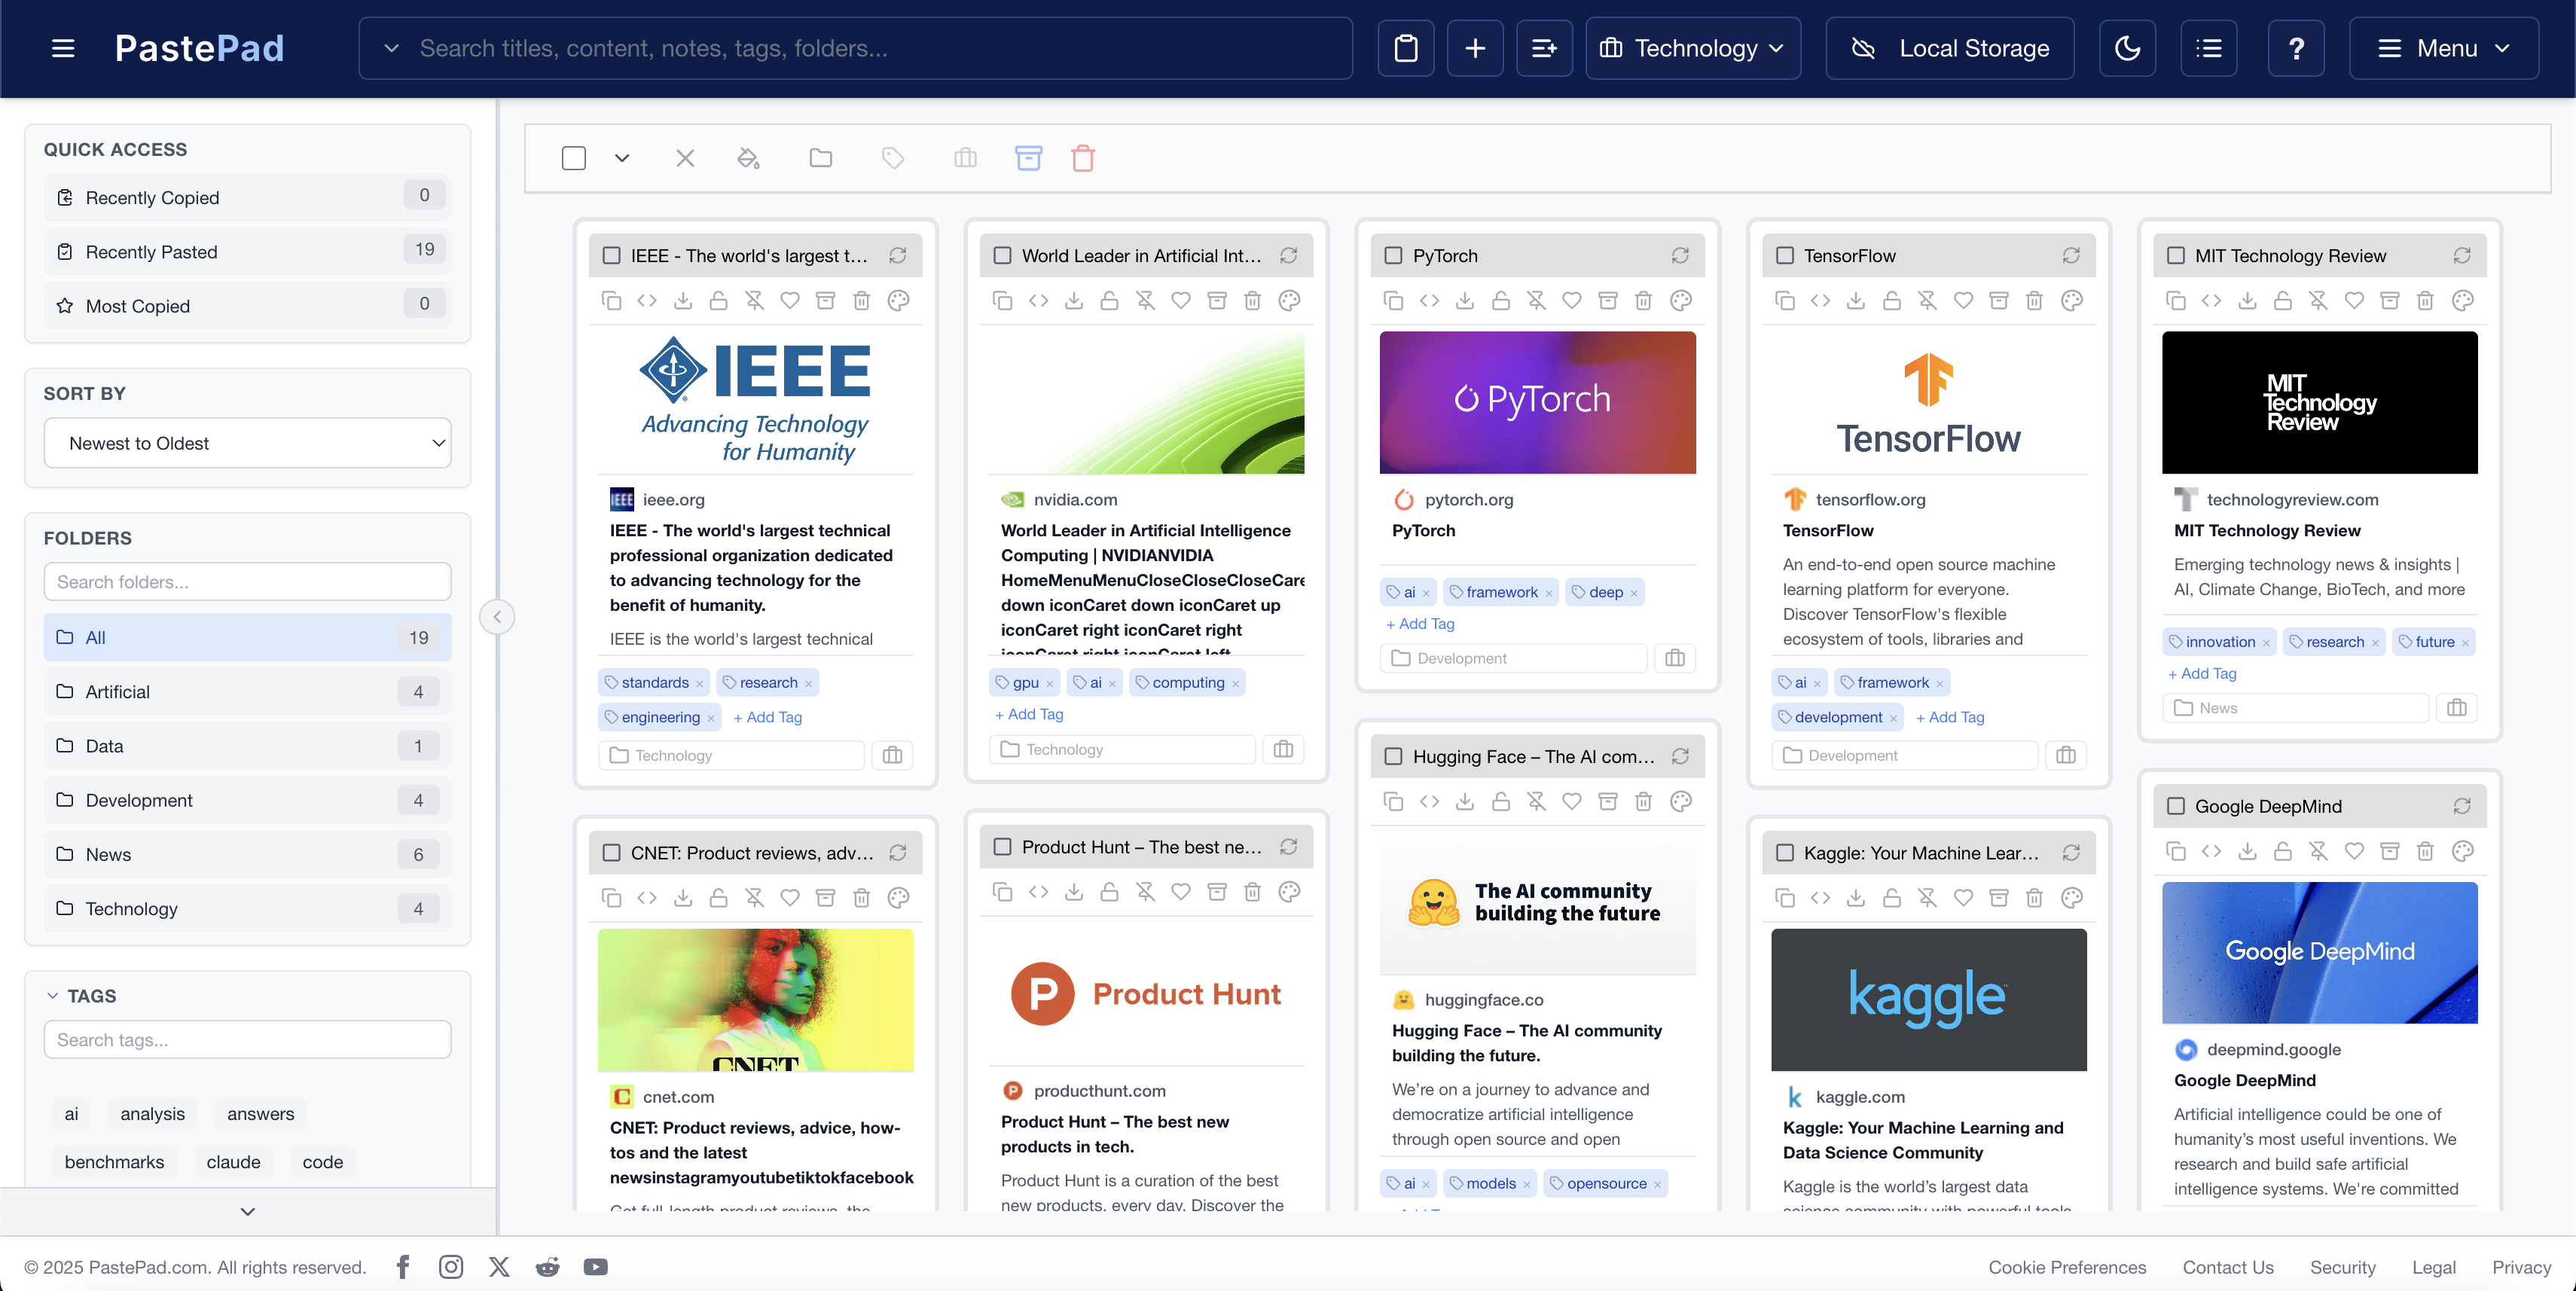This screenshot has width=2576, height=1291.
Task: Open the Technology collection dropdown
Action: coord(1692,48)
